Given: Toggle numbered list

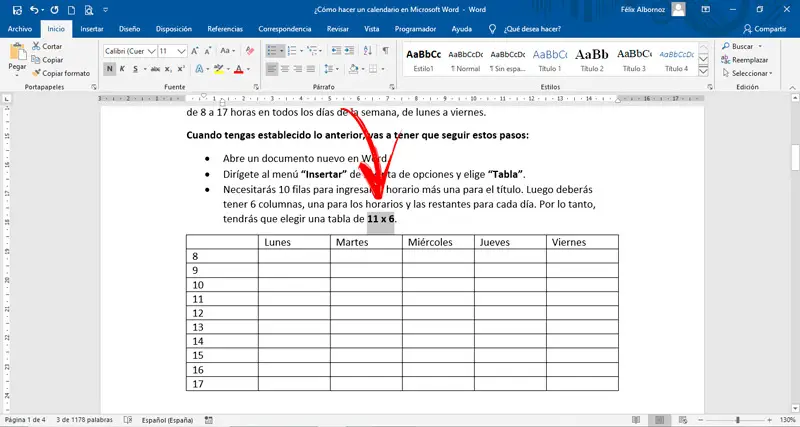Looking at the screenshot, I should point(292,51).
